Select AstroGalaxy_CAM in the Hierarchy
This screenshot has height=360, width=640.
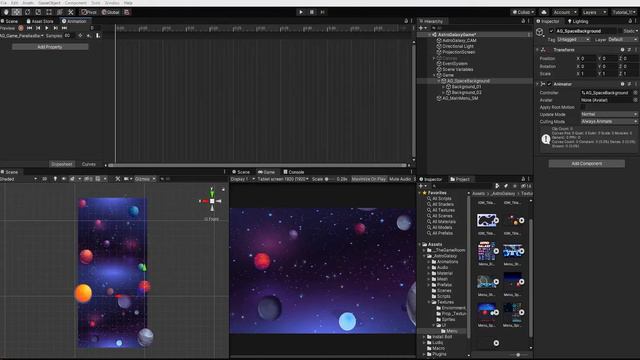click(459, 40)
